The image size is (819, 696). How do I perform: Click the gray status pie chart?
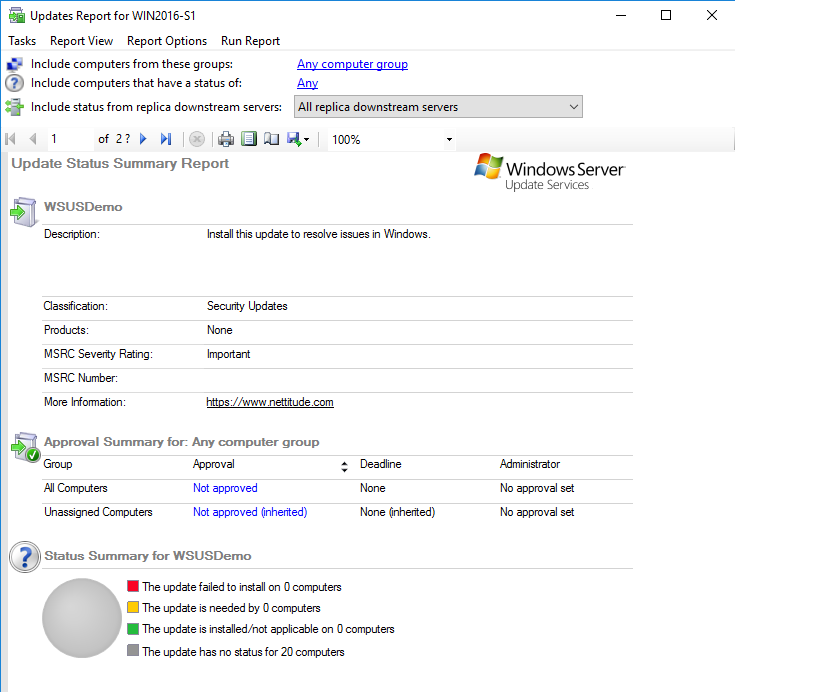pyautogui.click(x=82, y=618)
